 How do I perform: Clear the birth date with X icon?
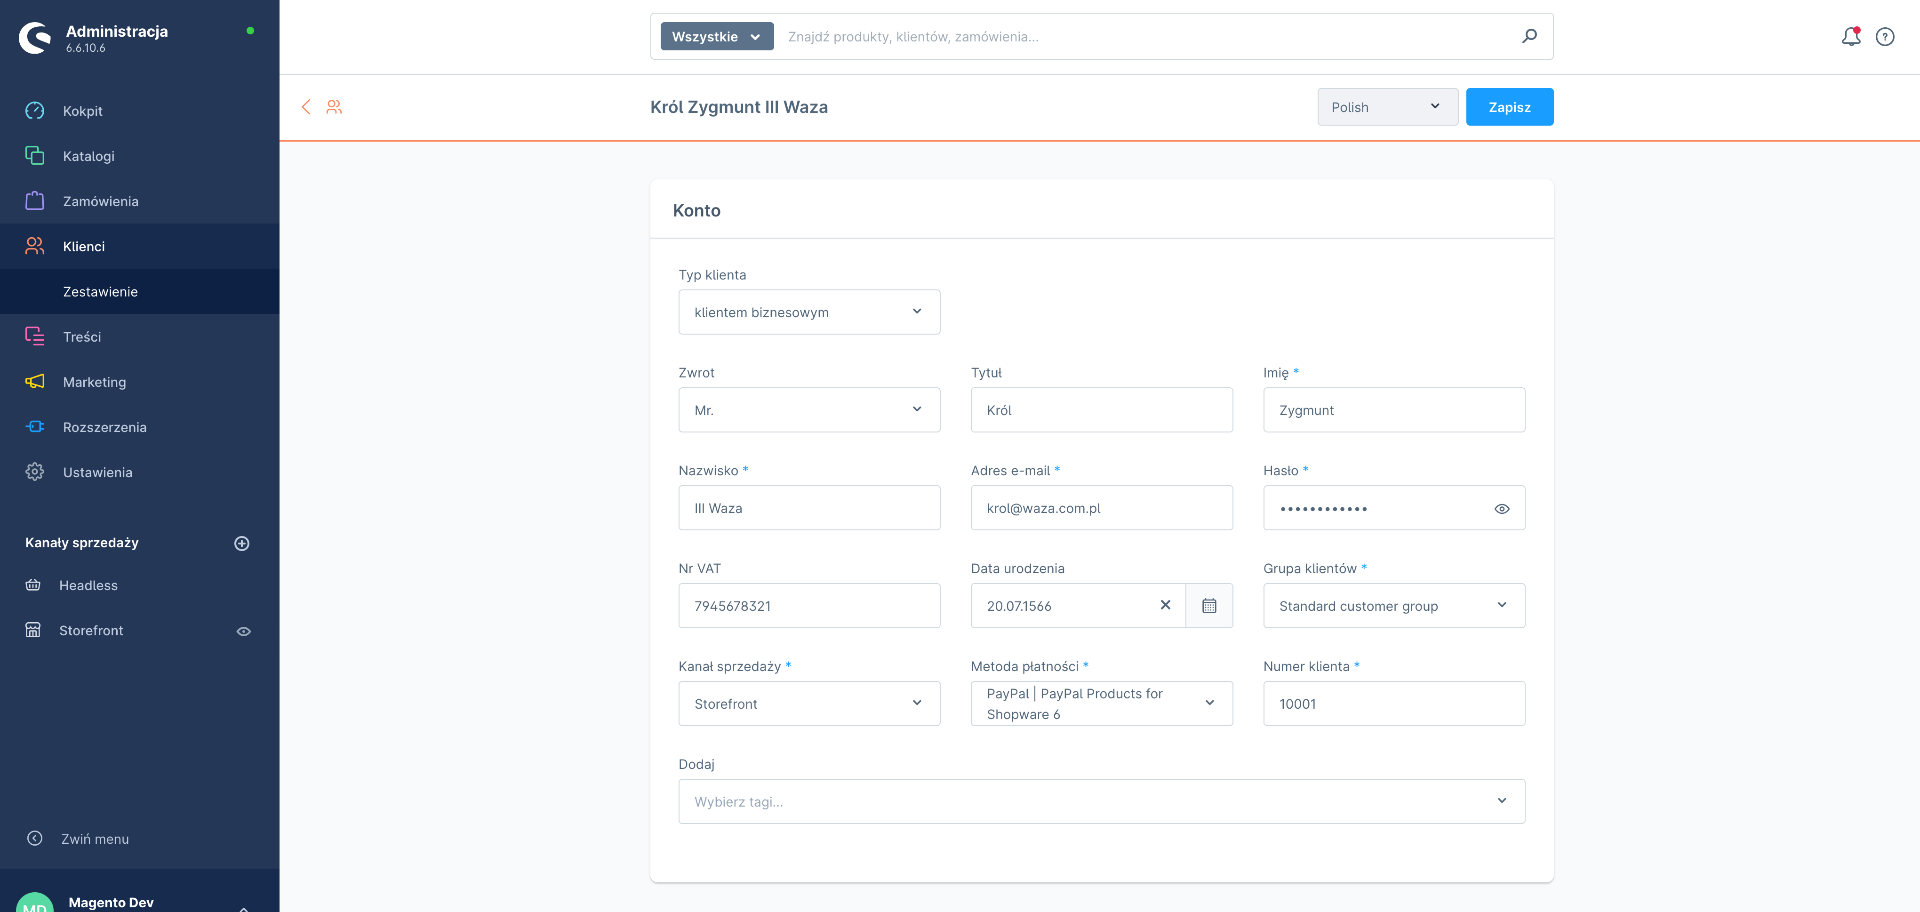pyautogui.click(x=1165, y=605)
